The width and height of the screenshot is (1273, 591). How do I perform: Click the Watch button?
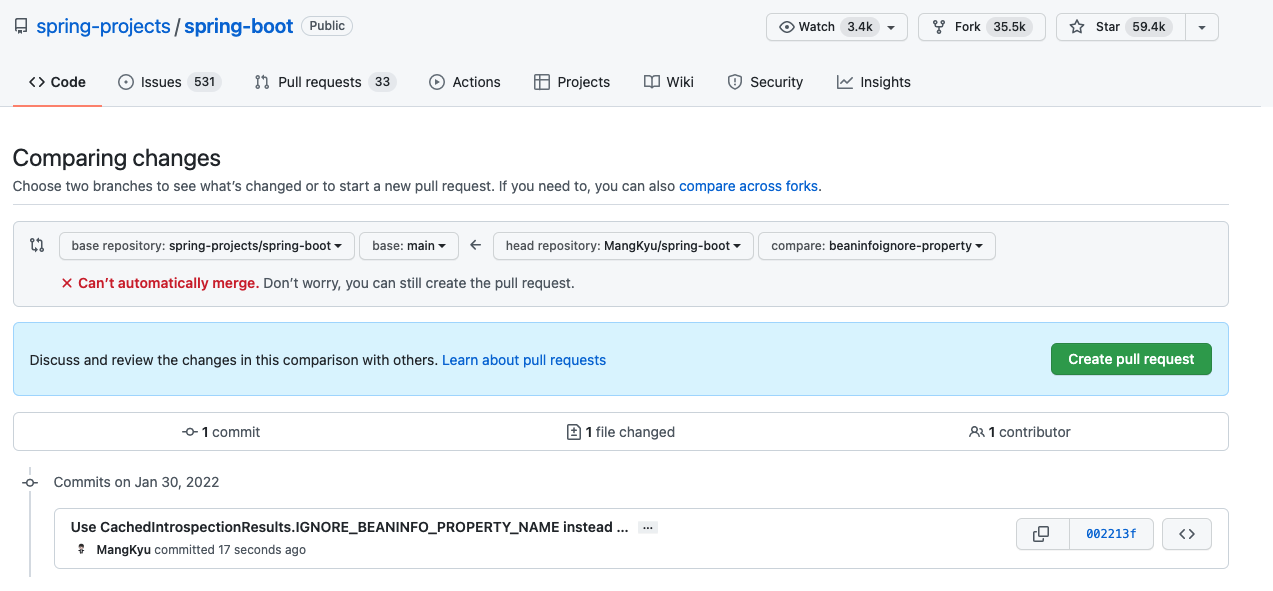click(837, 27)
